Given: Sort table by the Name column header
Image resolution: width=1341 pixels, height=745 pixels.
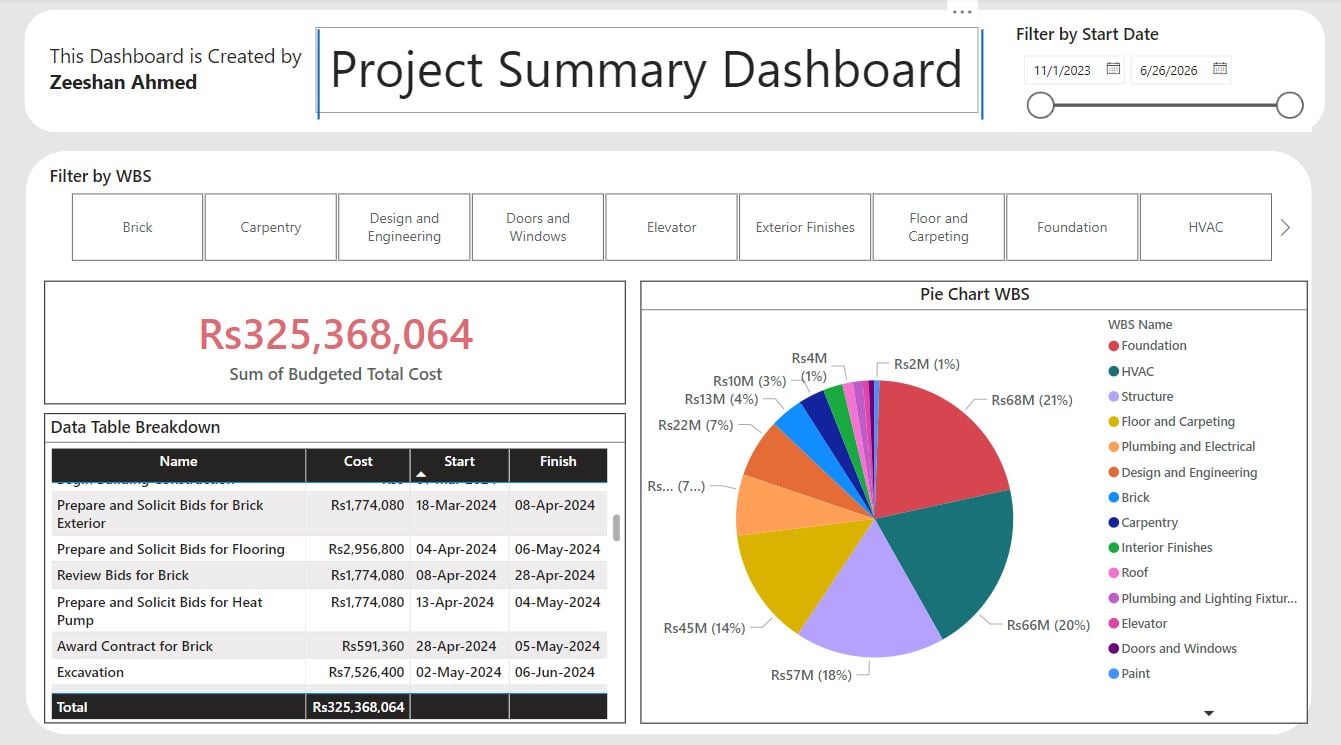Looking at the screenshot, I should click(x=178, y=462).
